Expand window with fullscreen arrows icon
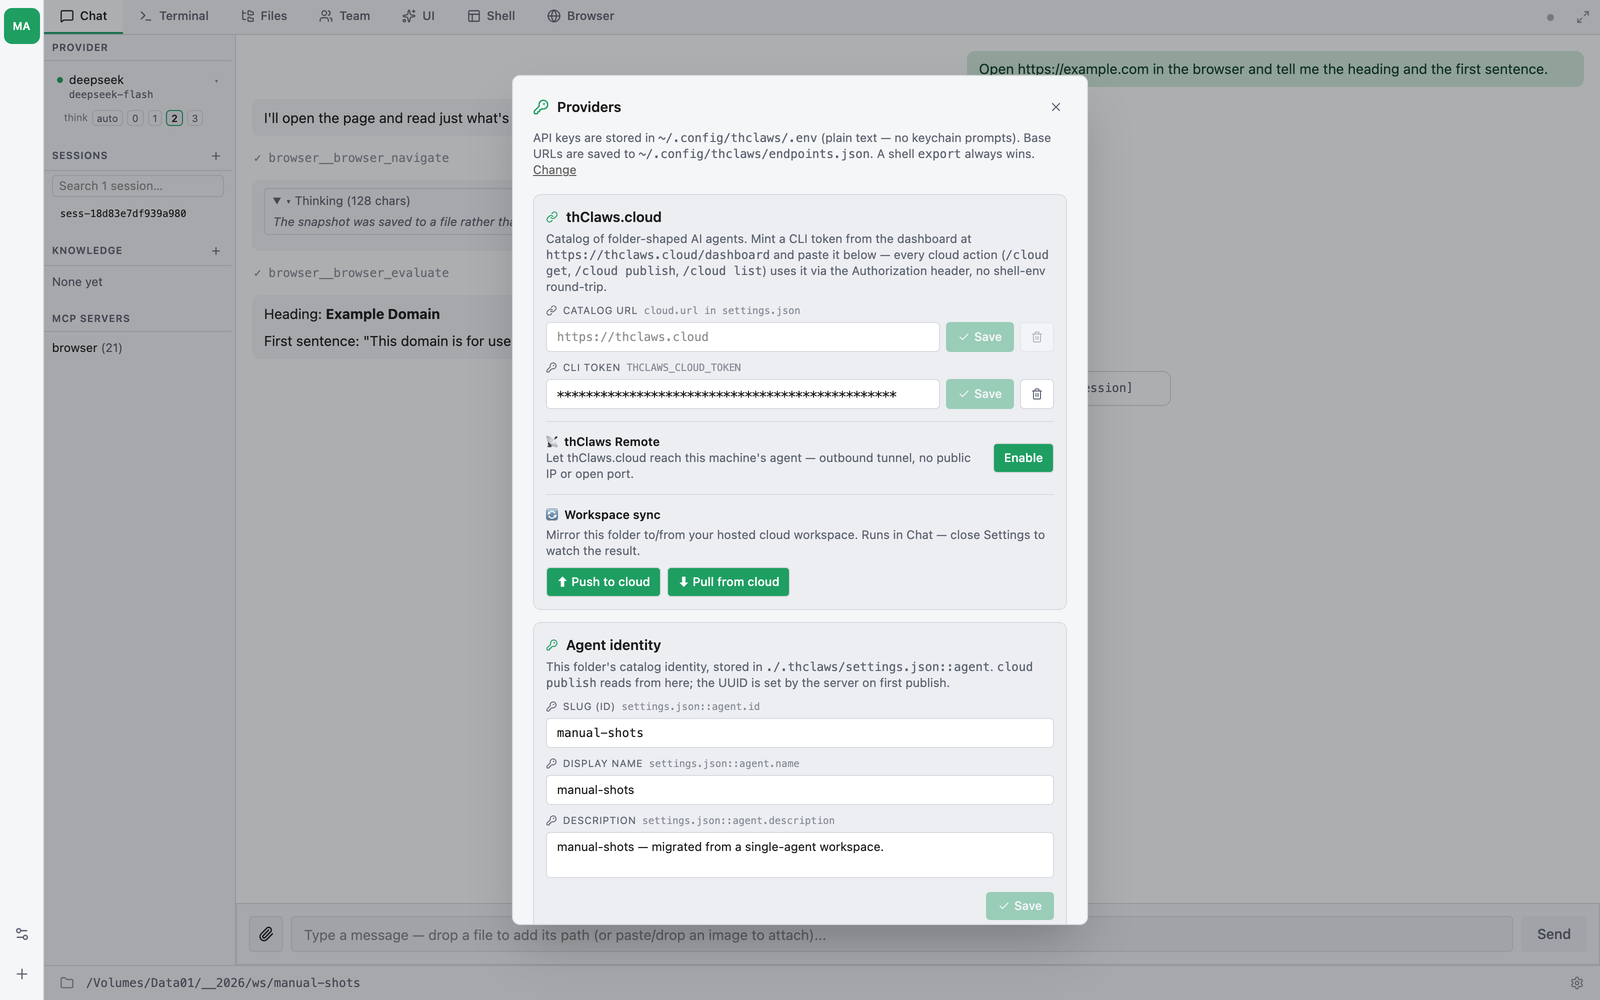1600x1000 pixels. coord(1583,17)
